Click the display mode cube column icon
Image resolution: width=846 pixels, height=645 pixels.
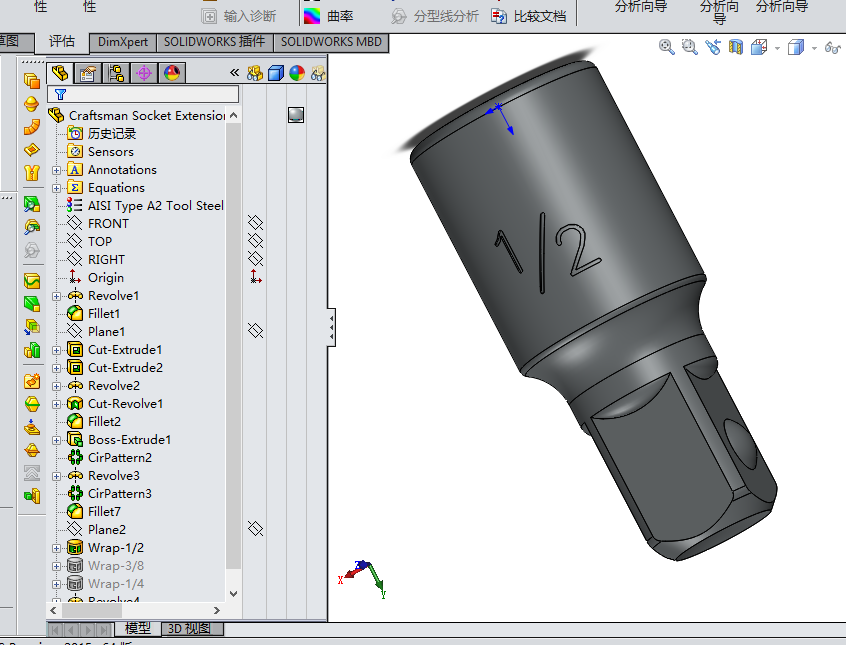pos(276,73)
